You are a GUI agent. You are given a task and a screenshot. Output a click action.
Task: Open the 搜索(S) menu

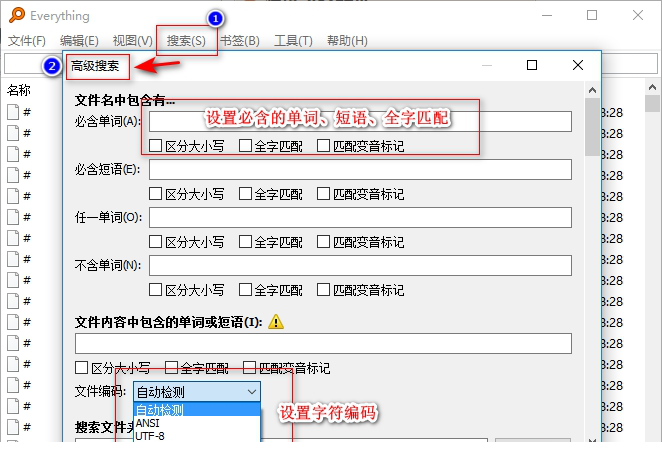pyautogui.click(x=186, y=41)
